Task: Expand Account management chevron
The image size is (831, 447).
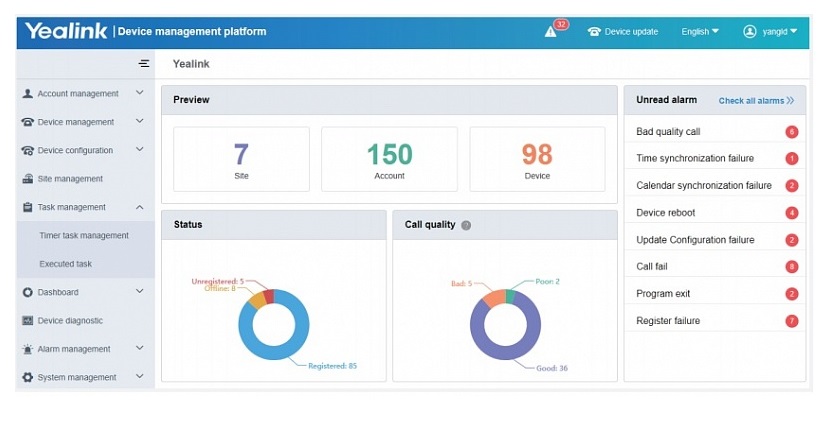Action: click(139, 93)
